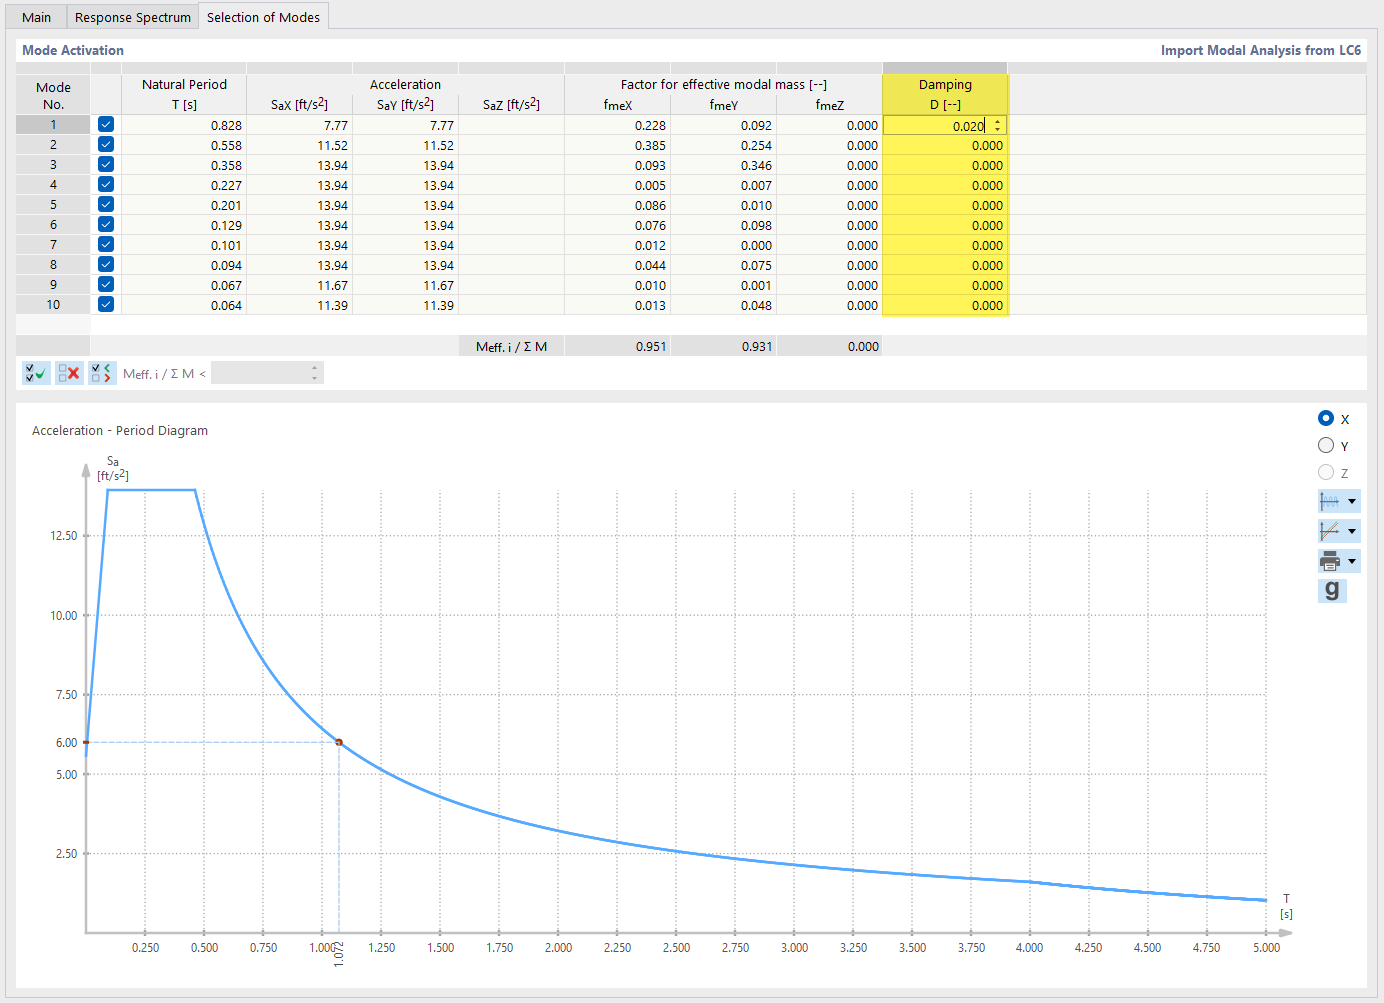Toggle gravity units with the g icon
The image size is (1384, 1003).
pos(1332,590)
